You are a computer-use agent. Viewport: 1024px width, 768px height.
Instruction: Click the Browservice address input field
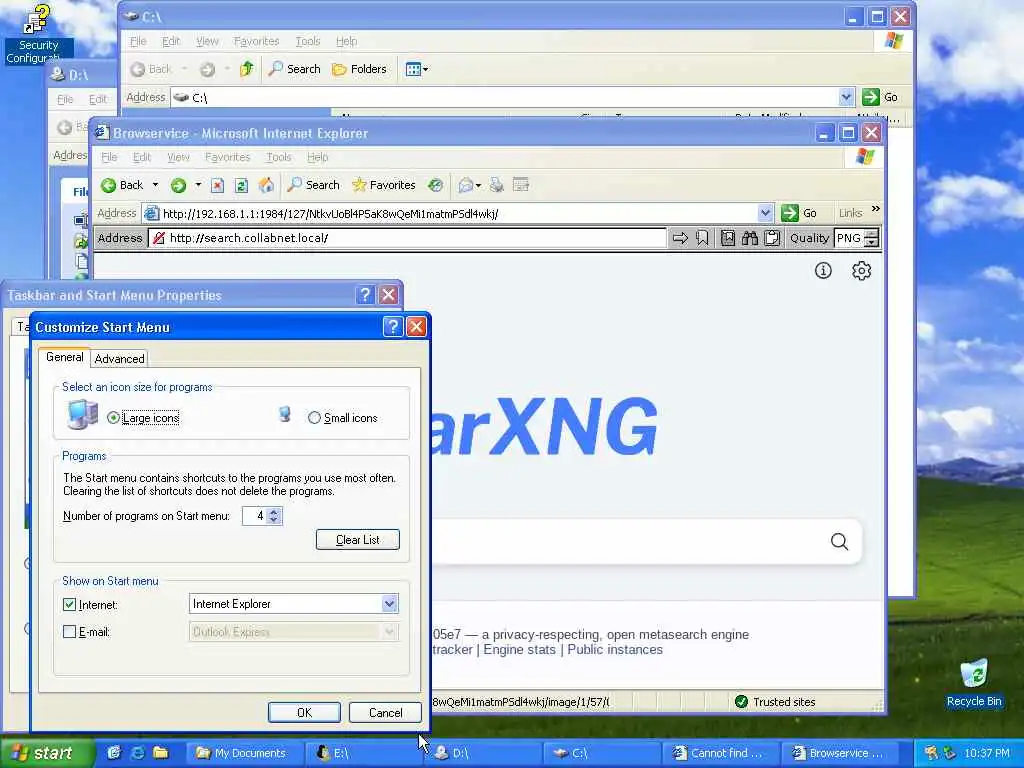pyautogui.click(x=408, y=238)
